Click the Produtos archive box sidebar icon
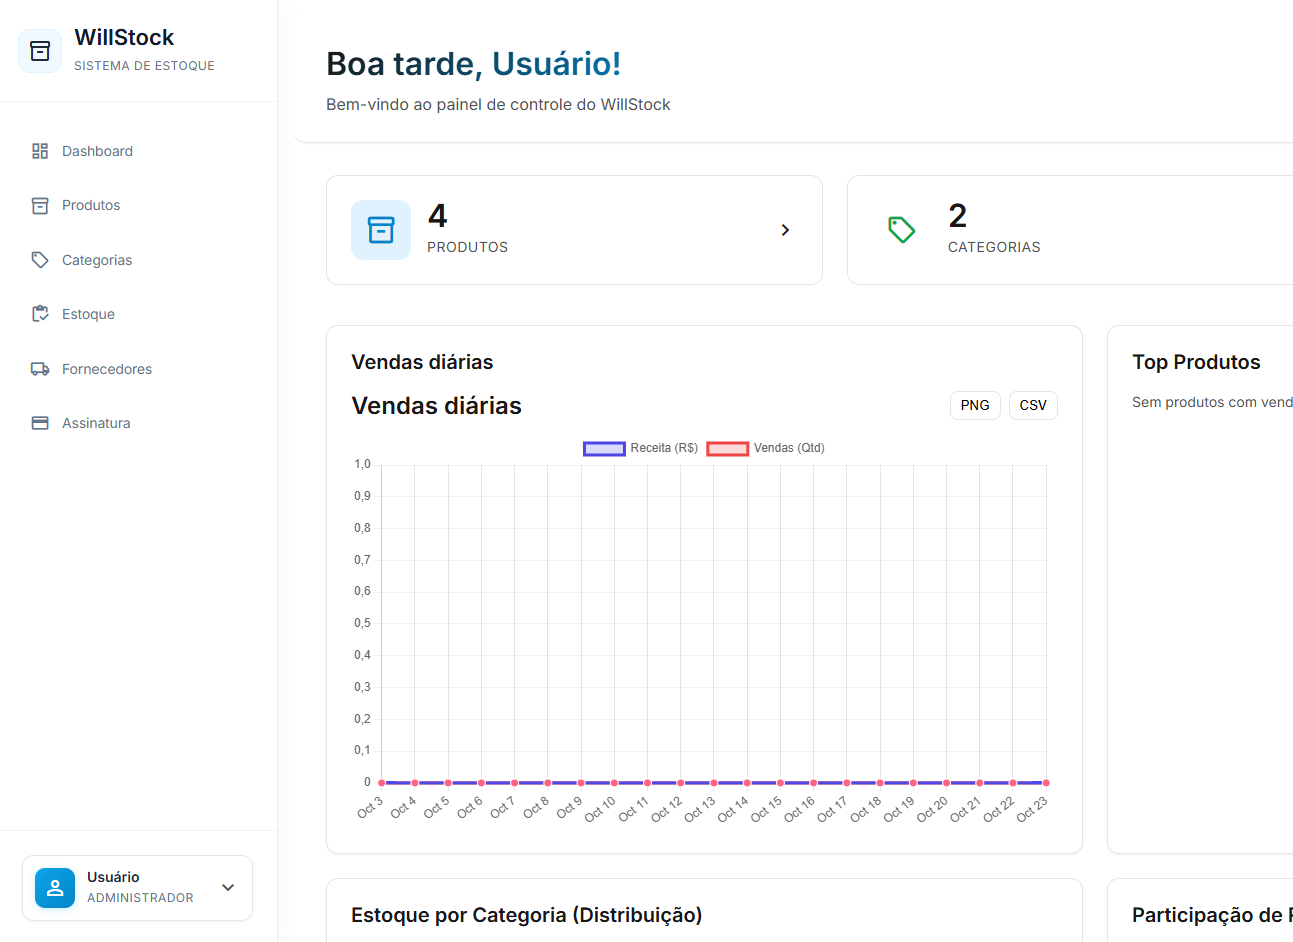This screenshot has width=1293, height=942. 40,206
